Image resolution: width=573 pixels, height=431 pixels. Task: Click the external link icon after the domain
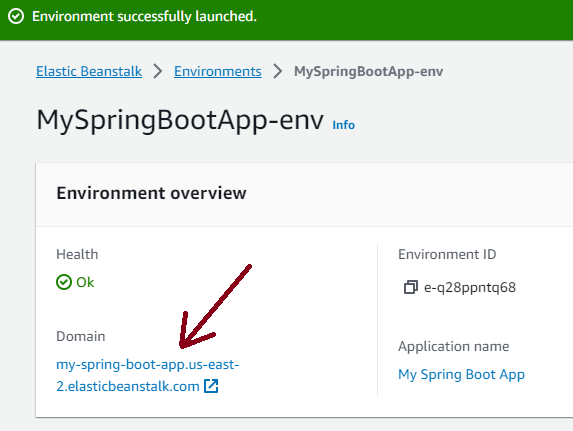tap(211, 386)
